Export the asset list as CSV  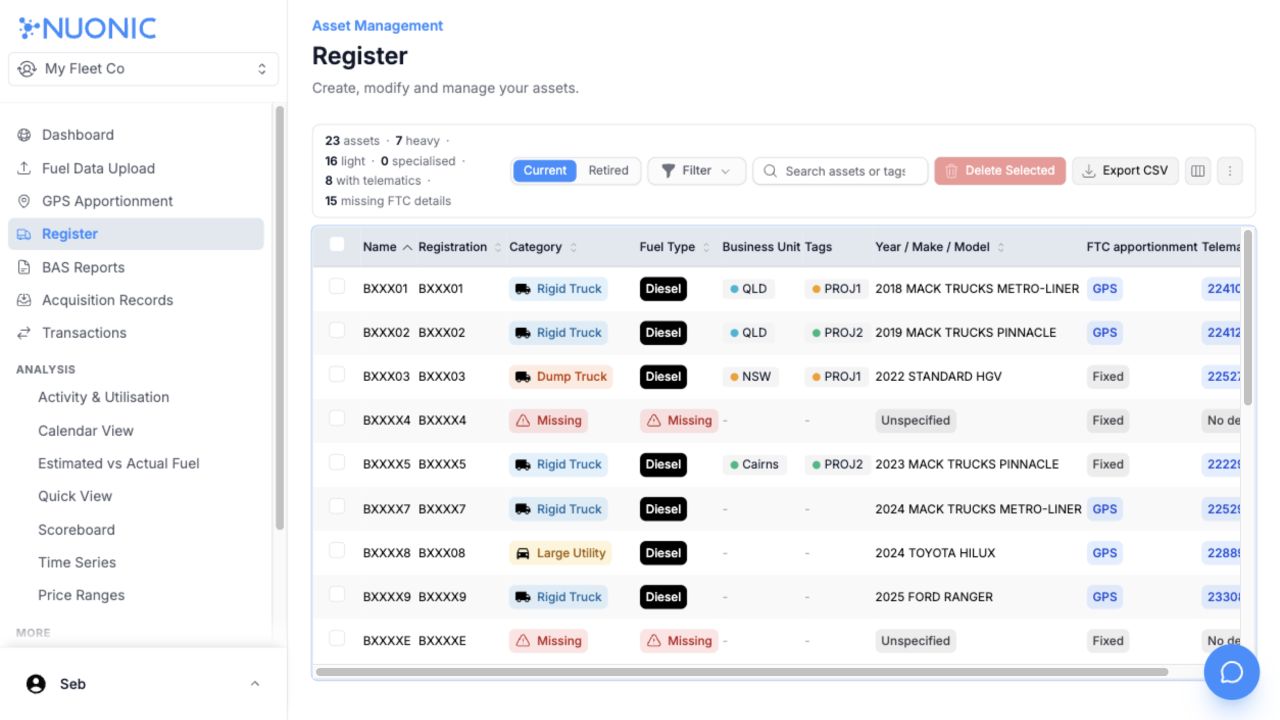1126,171
